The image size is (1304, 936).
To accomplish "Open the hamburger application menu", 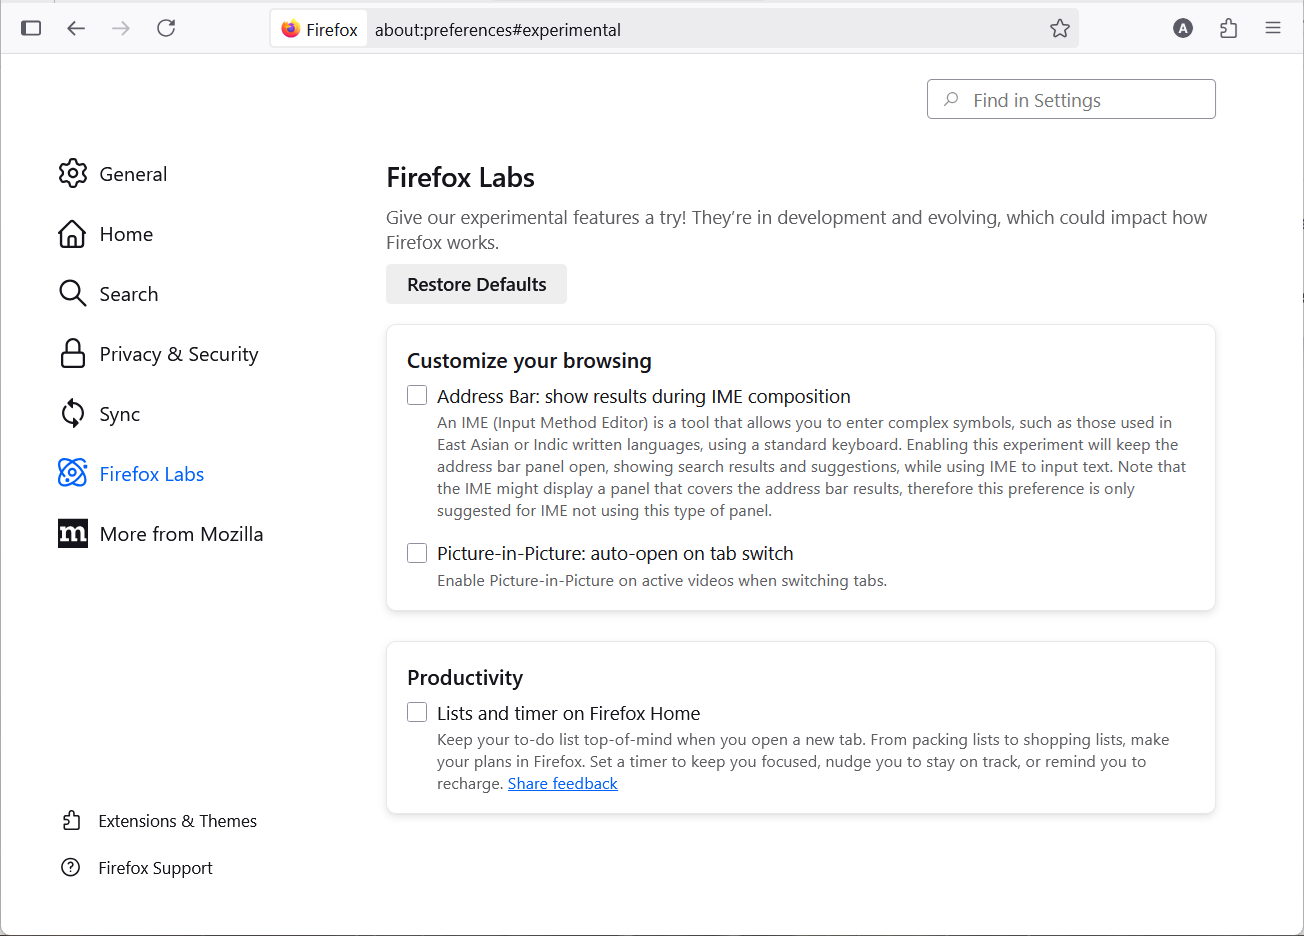I will pyautogui.click(x=1273, y=28).
